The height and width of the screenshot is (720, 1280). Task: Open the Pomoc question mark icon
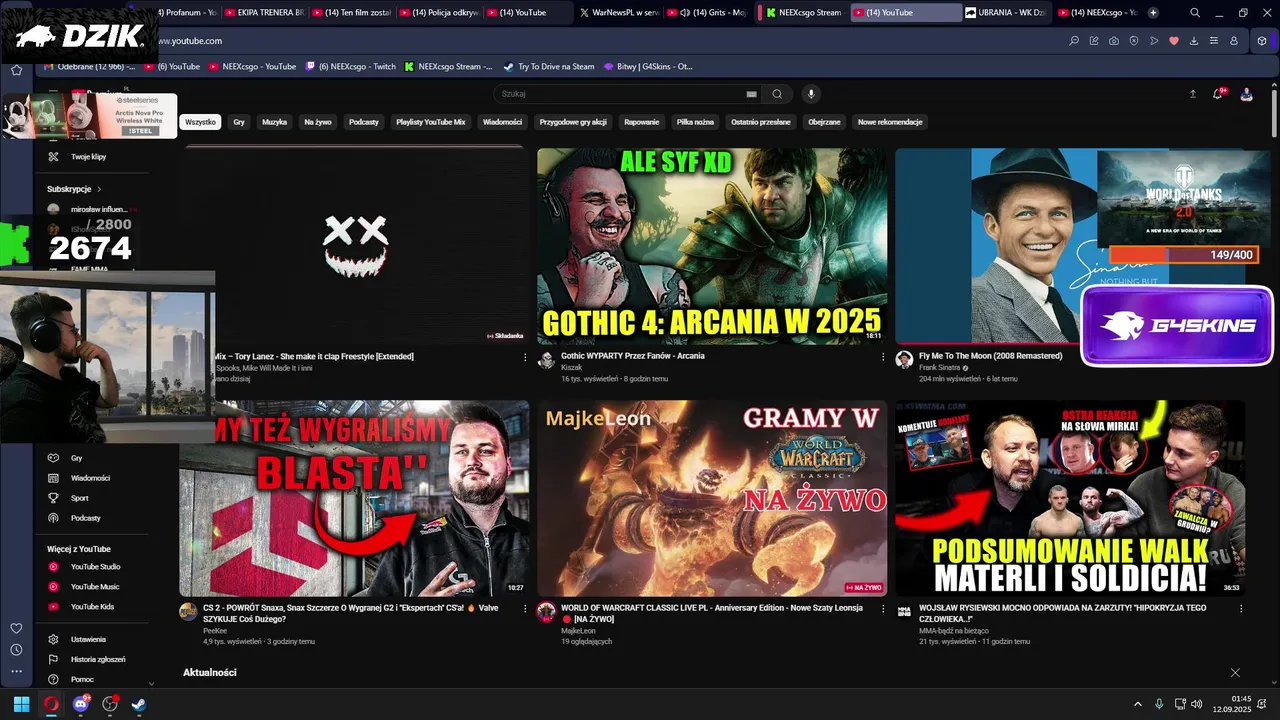point(53,679)
